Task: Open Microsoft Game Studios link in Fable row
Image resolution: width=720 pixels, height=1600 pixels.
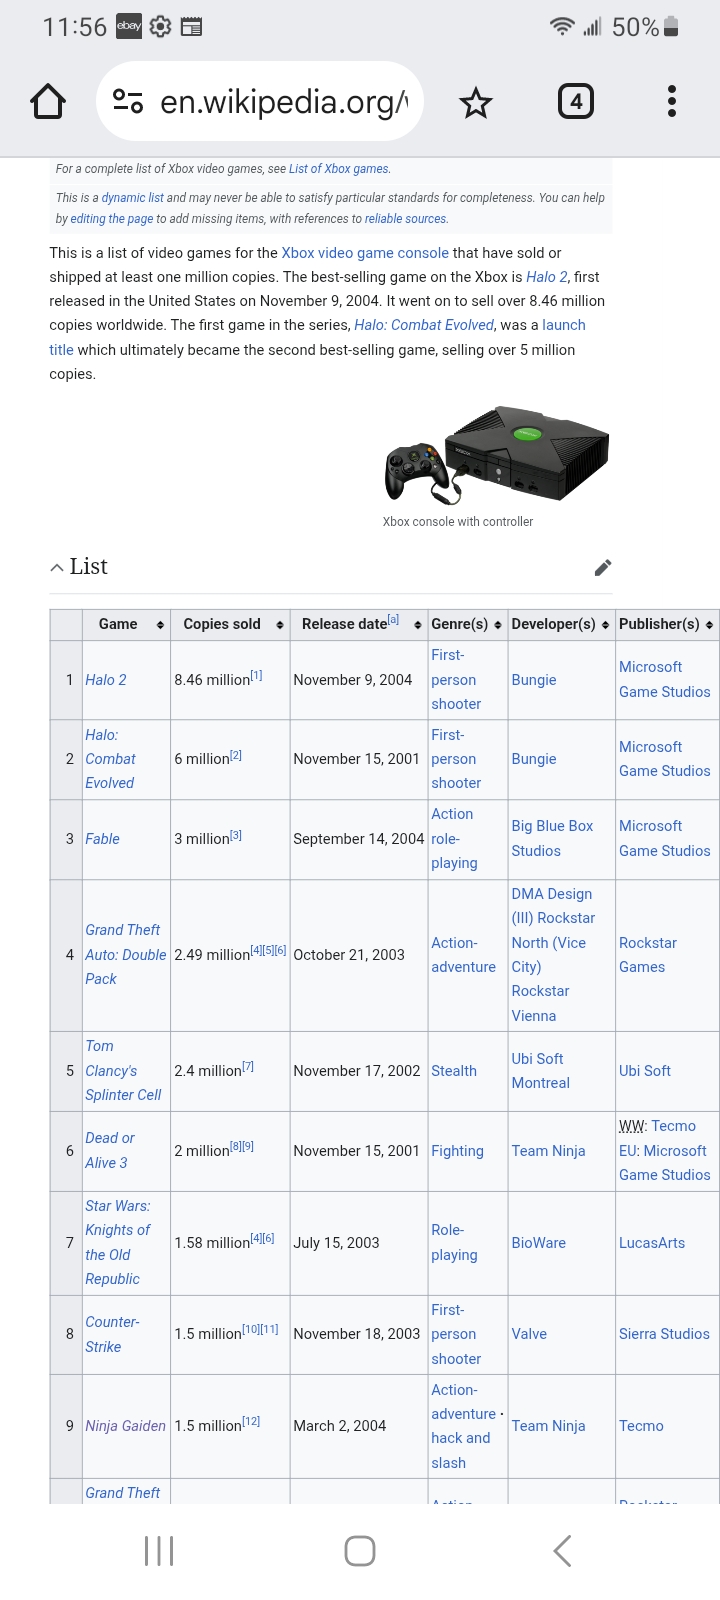Action: pyautogui.click(x=665, y=839)
